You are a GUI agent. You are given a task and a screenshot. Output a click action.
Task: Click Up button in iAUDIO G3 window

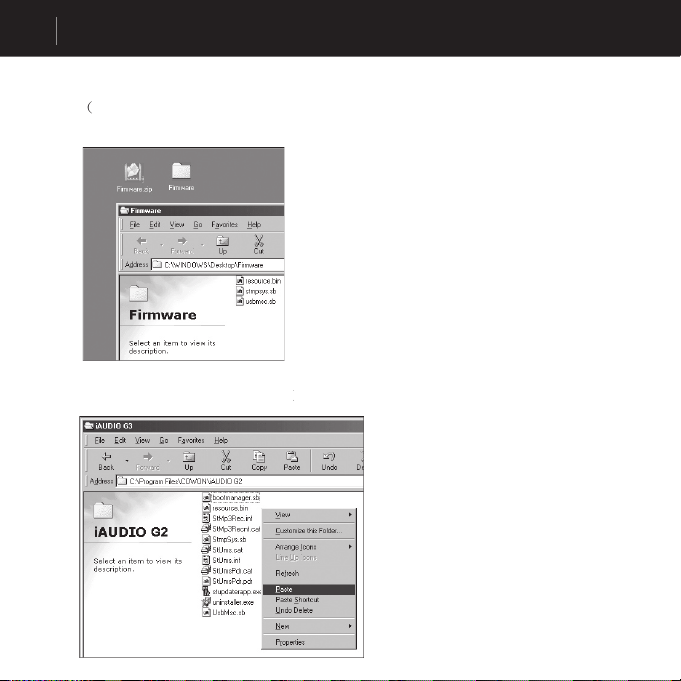tap(188, 461)
